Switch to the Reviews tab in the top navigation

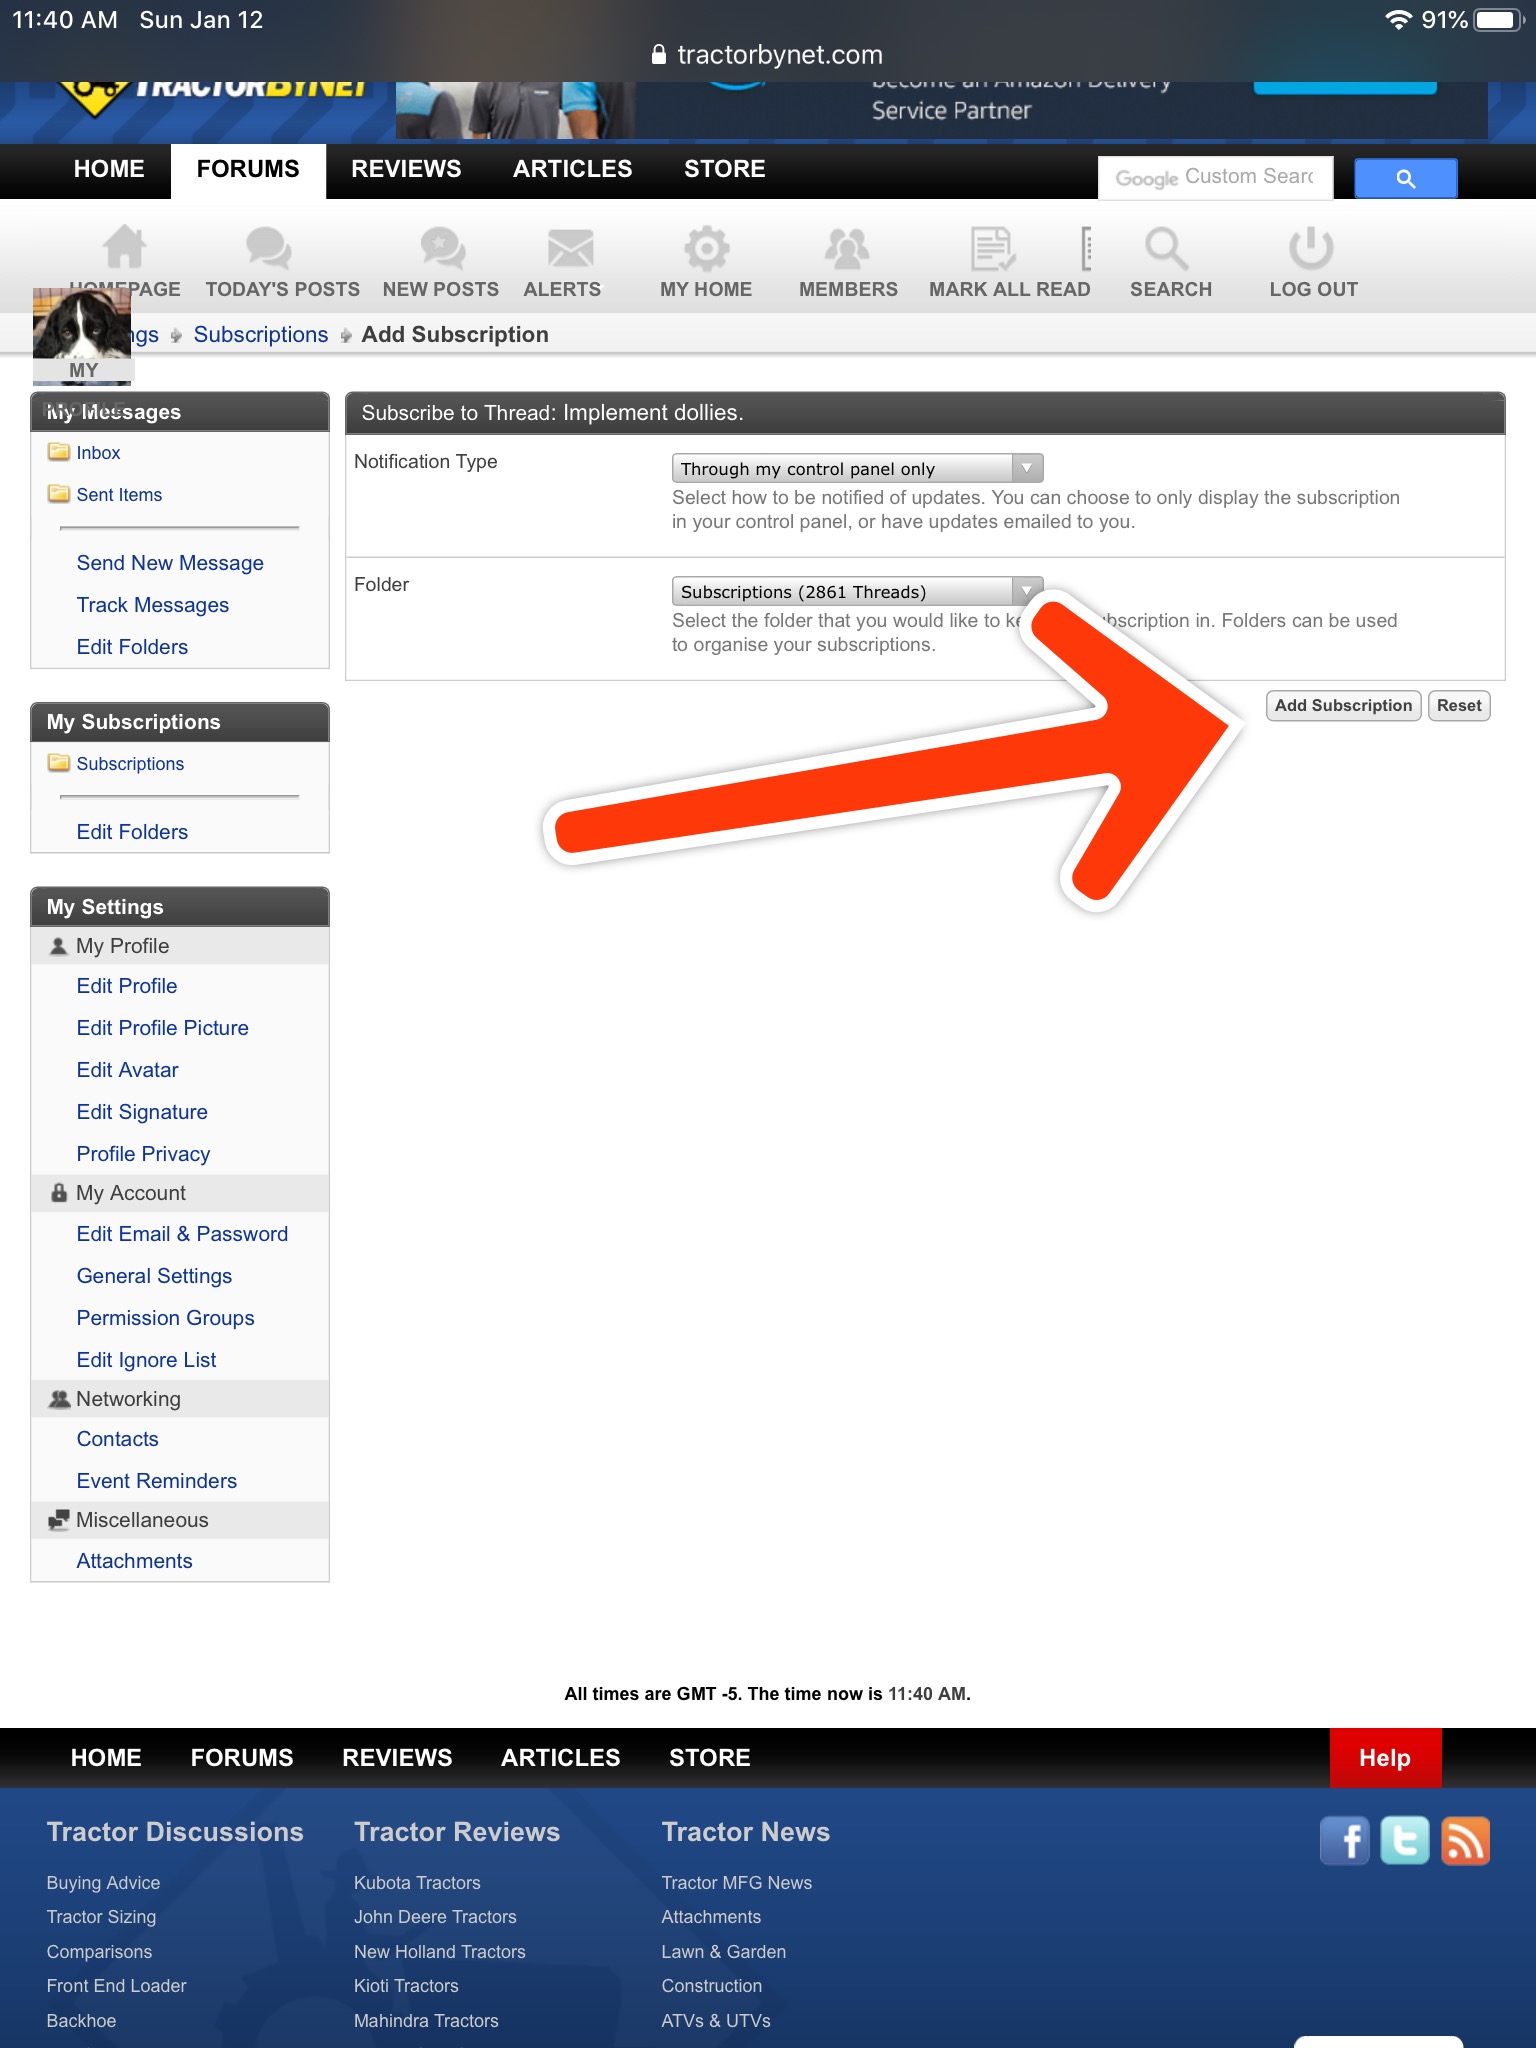pyautogui.click(x=406, y=170)
